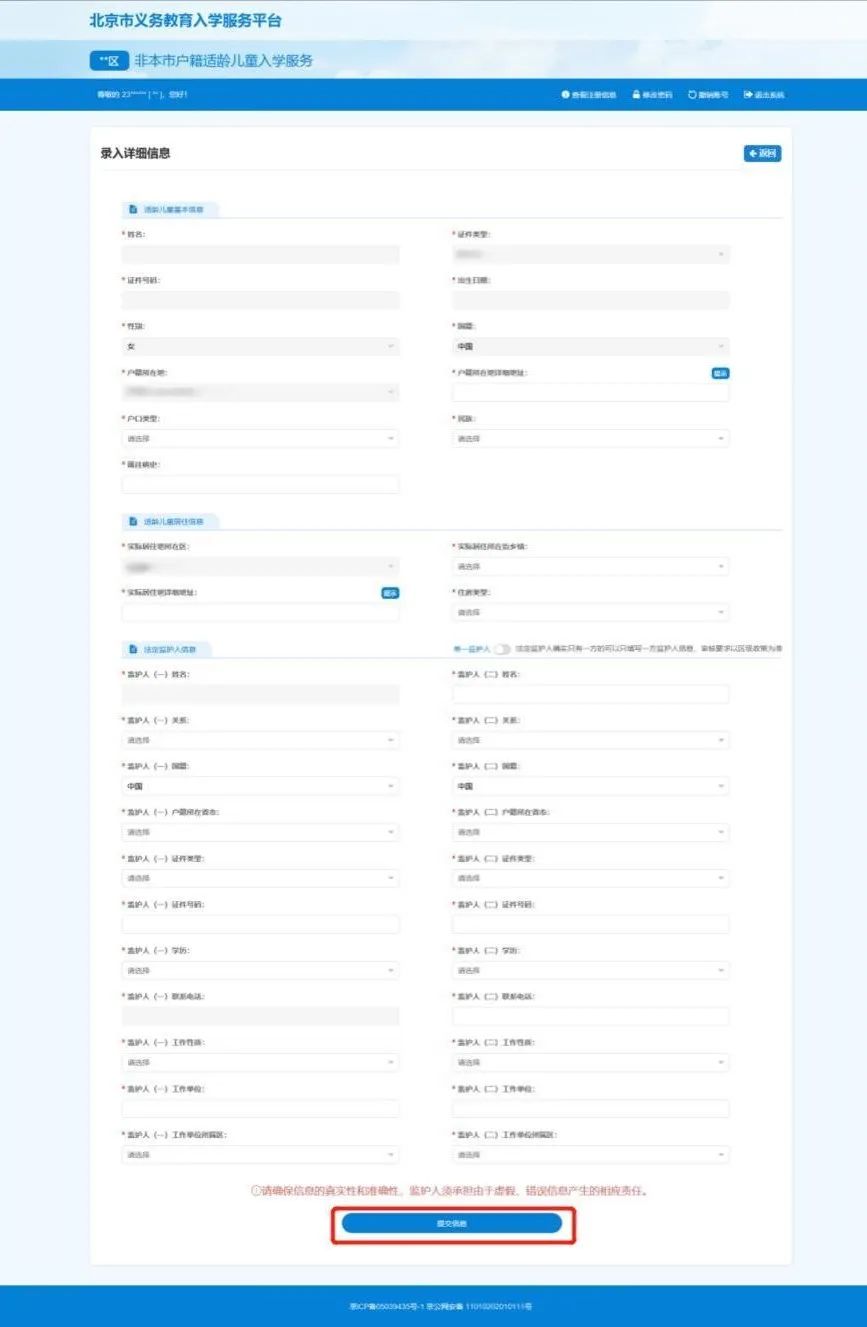Expand the 监护人(一)关系 dropdown
Image resolution: width=867 pixels, height=1327 pixels.
click(x=260, y=740)
